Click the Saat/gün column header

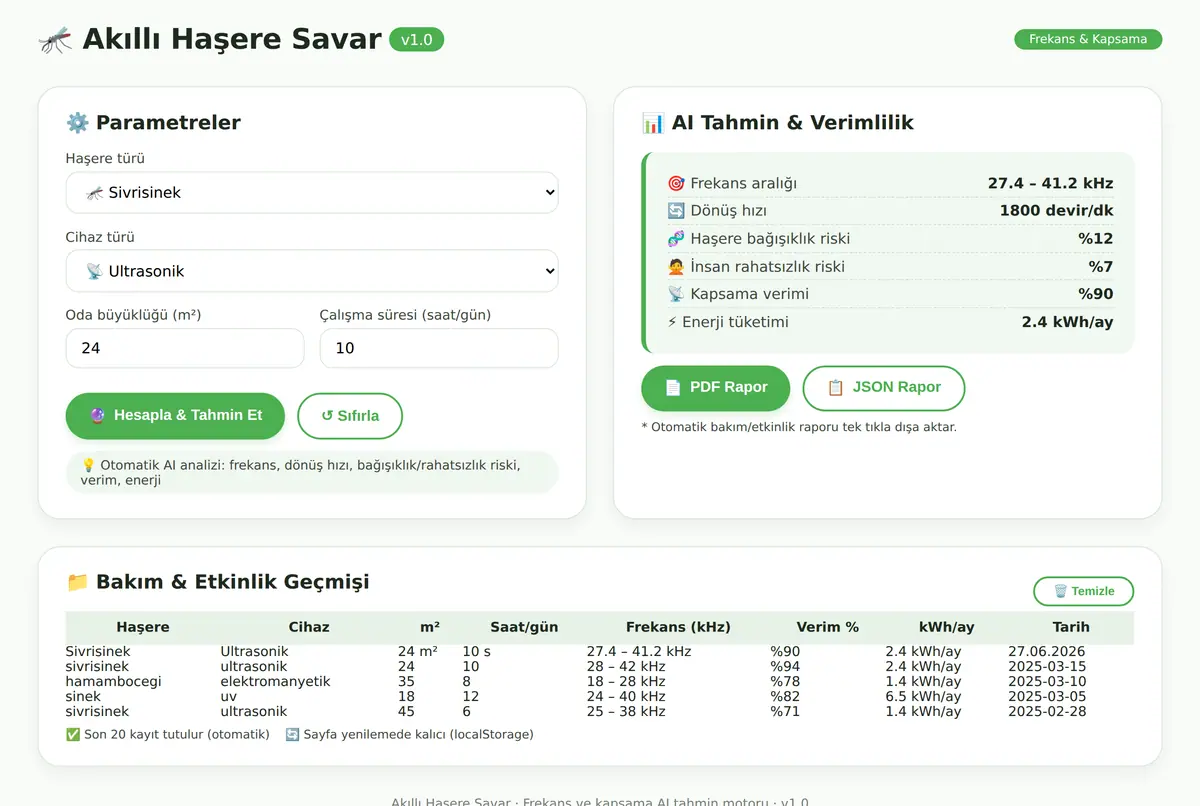tap(524, 627)
